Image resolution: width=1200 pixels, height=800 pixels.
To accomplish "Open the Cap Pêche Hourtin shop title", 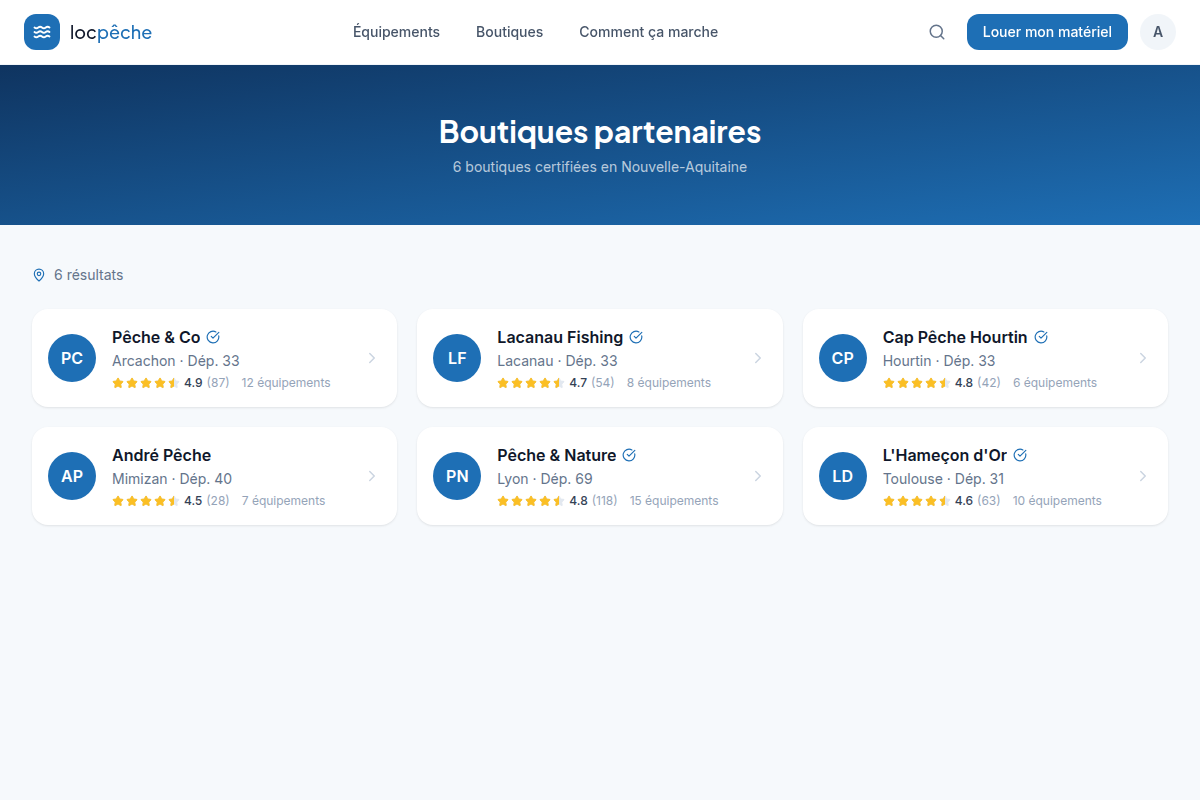I will coord(955,337).
